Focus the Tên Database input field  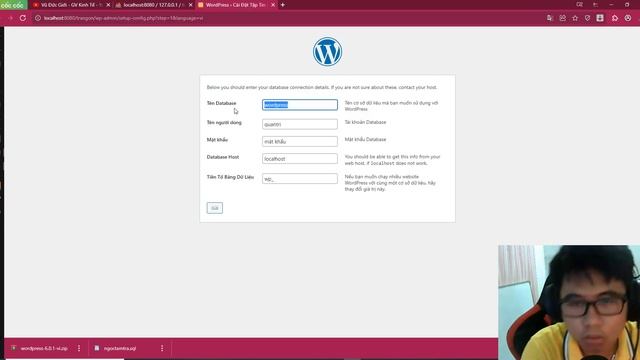[300, 105]
